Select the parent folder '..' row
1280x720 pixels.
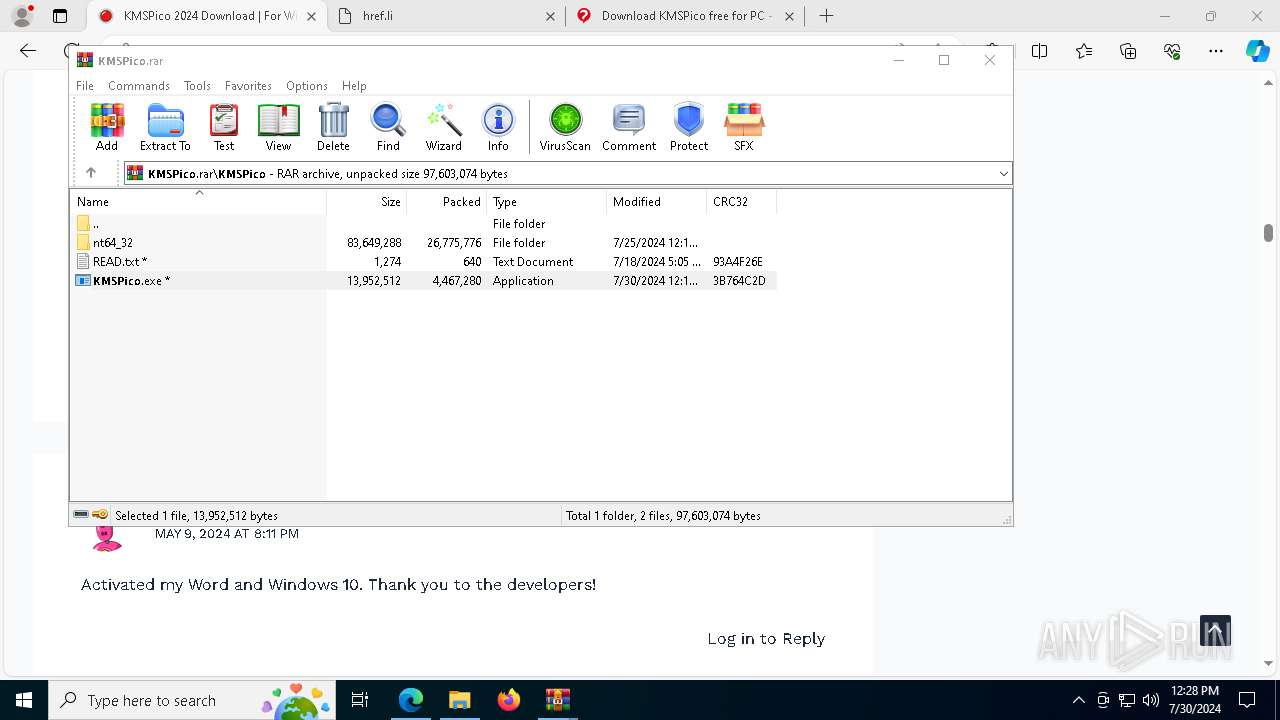[423, 224]
